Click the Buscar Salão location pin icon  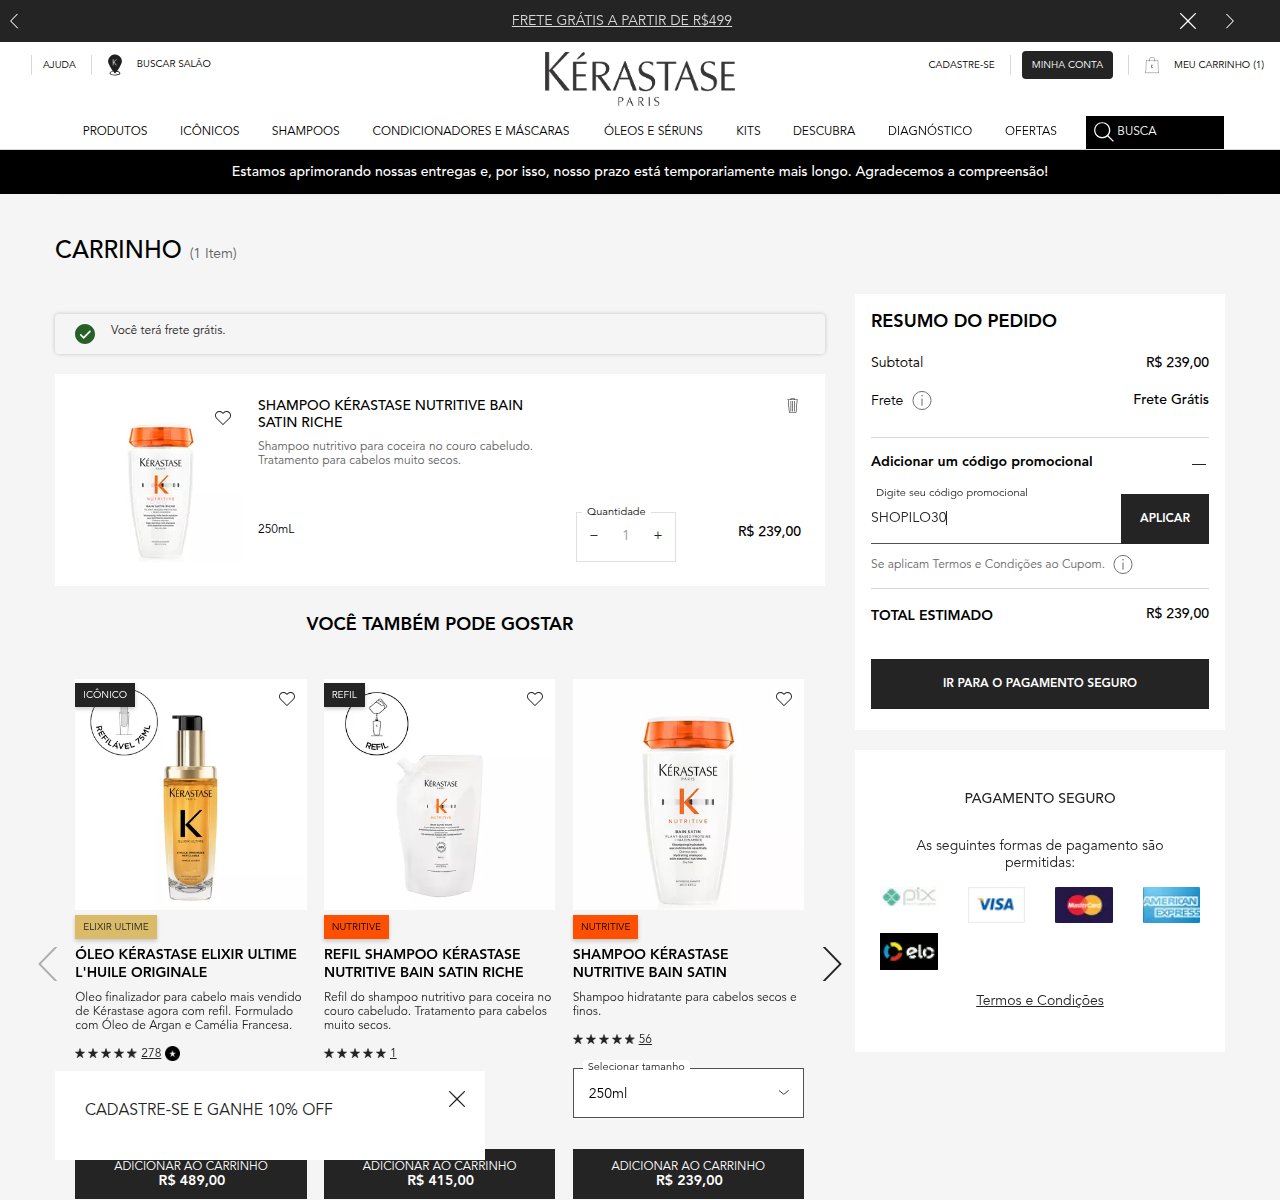click(x=115, y=64)
